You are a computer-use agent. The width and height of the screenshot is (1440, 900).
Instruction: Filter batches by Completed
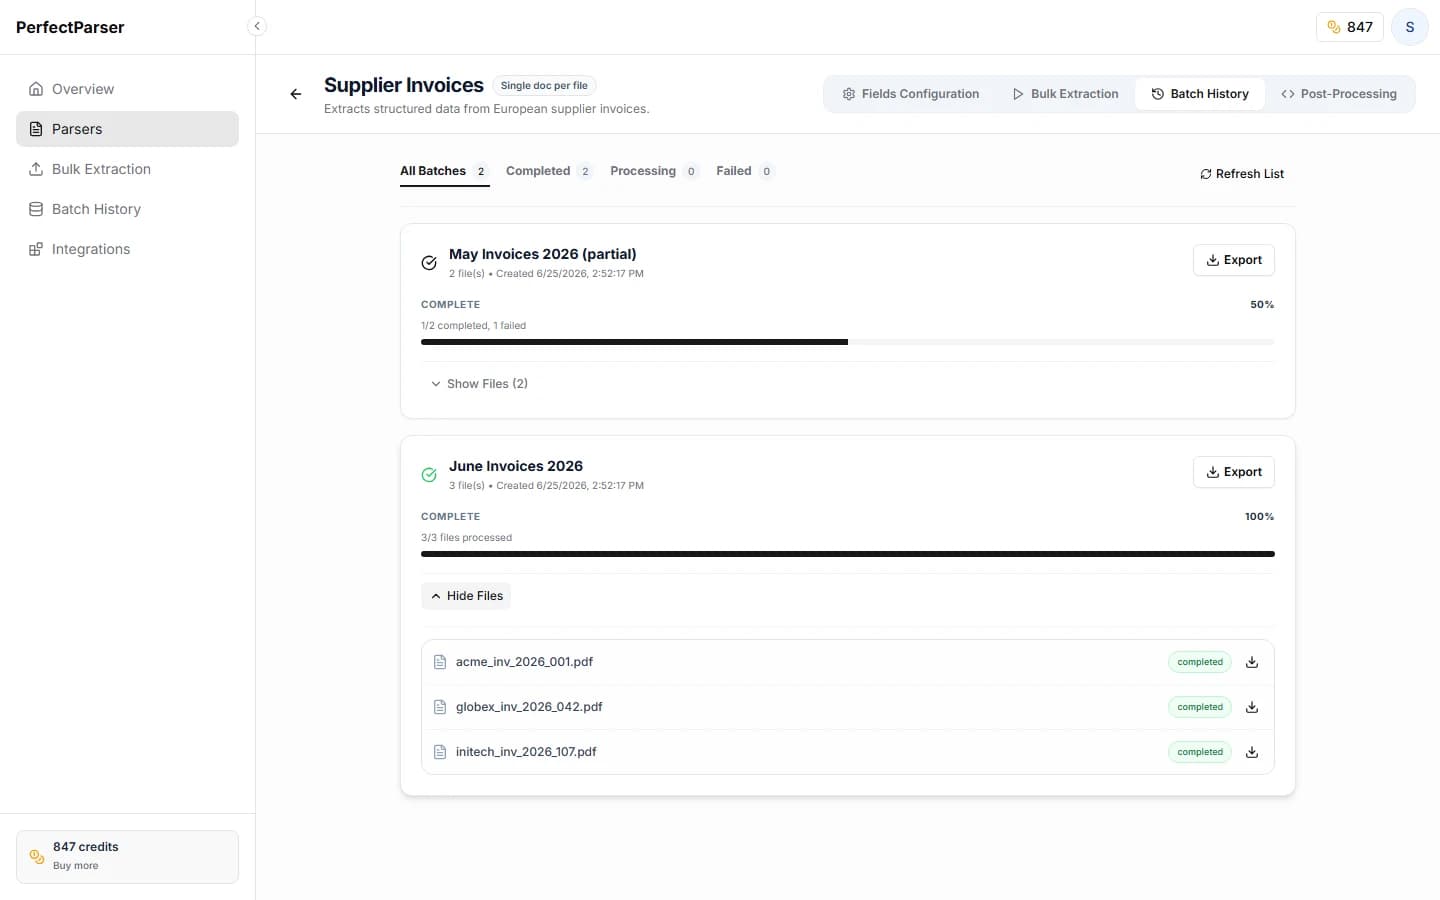[549, 171]
